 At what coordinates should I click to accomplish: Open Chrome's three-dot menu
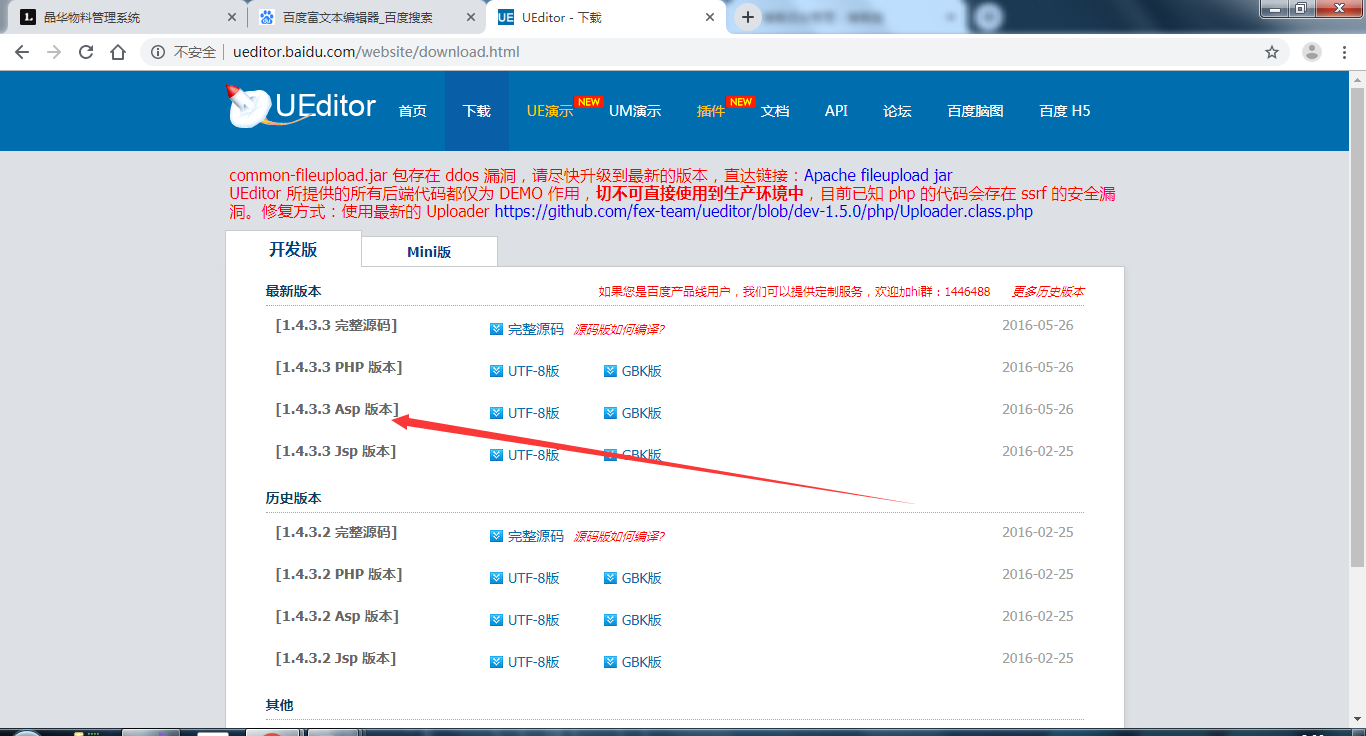(x=1345, y=52)
